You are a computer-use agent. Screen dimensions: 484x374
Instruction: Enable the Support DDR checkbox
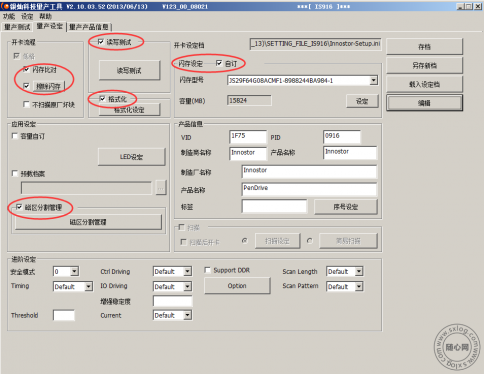tap(207, 270)
